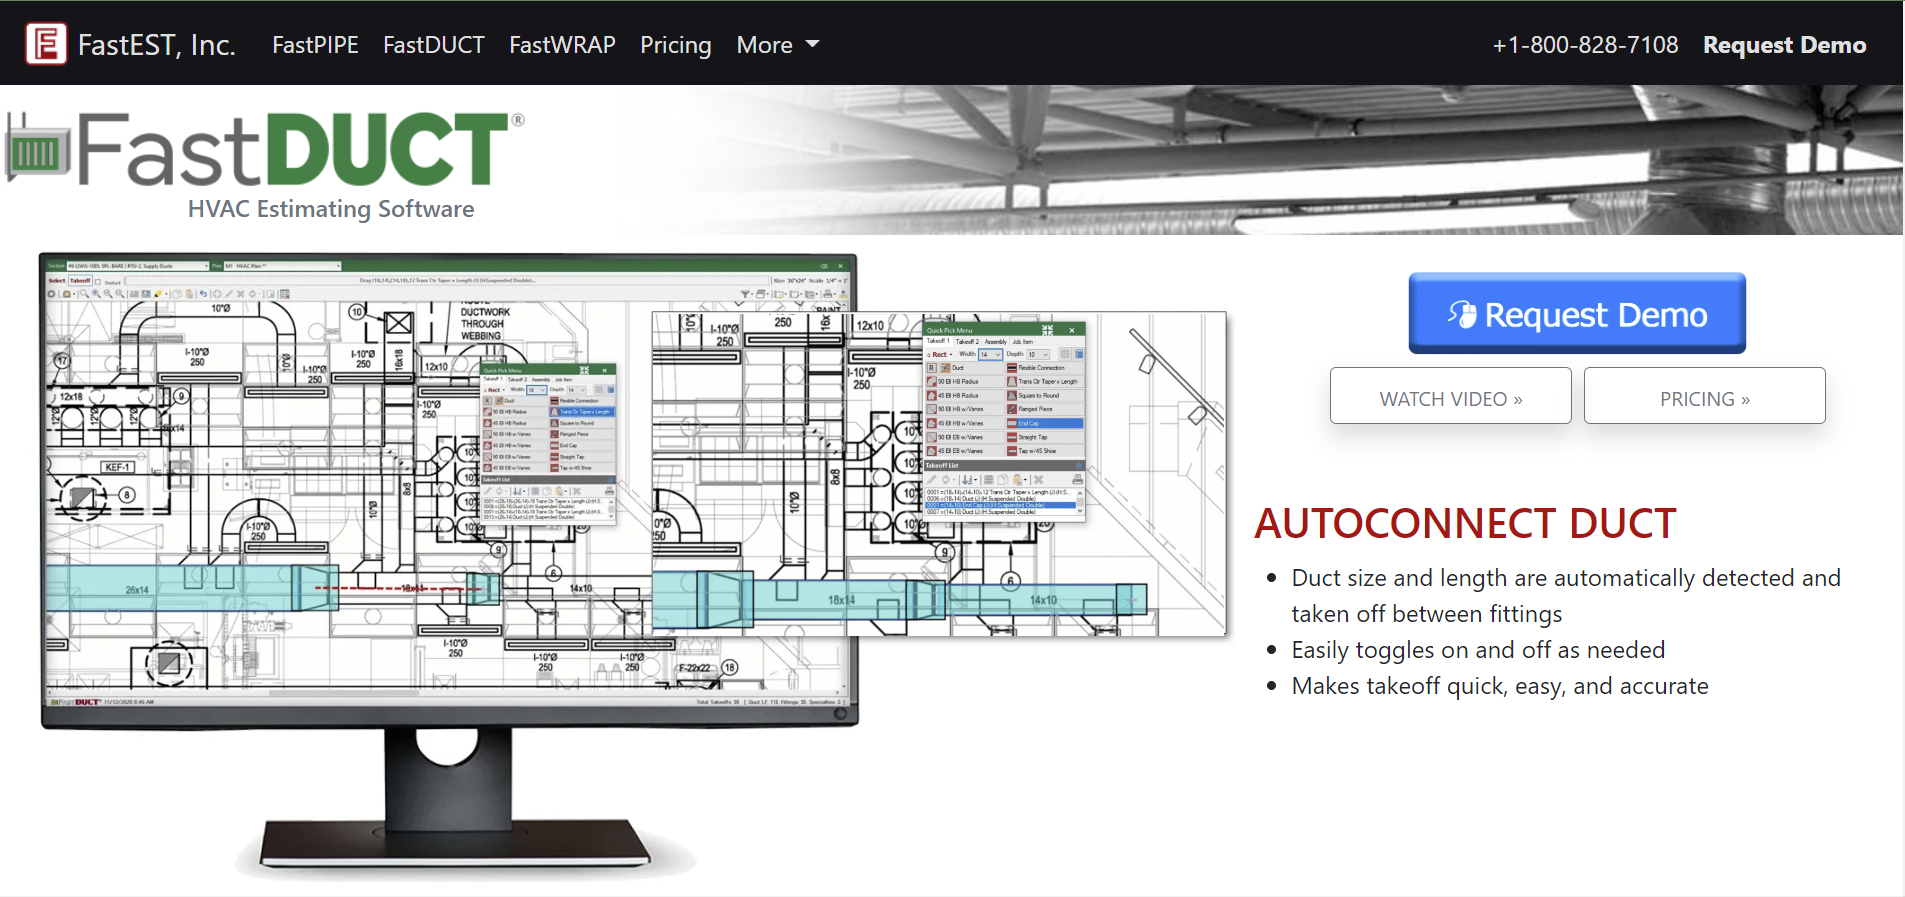Image resolution: width=1905 pixels, height=897 pixels.
Task: Click the blue Request Demo button
Action: pos(1577,313)
